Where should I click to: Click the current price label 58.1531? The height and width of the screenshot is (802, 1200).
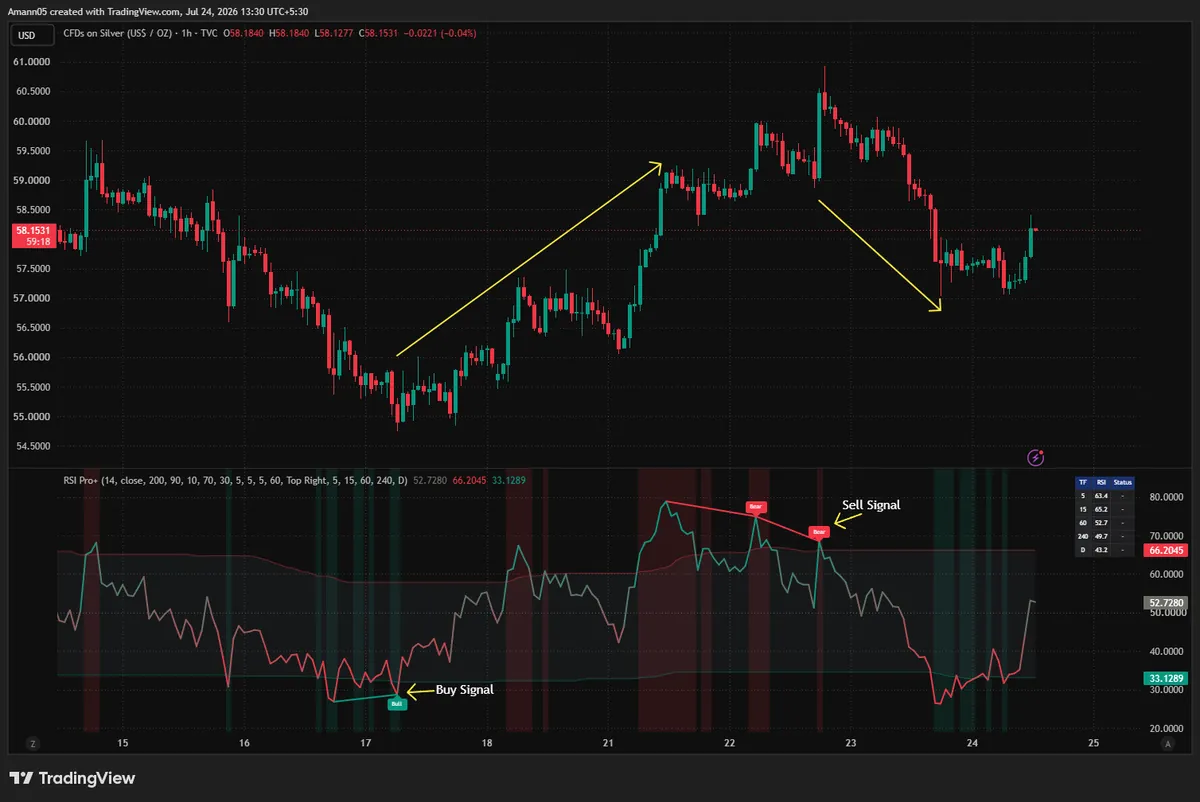[x=32, y=230]
